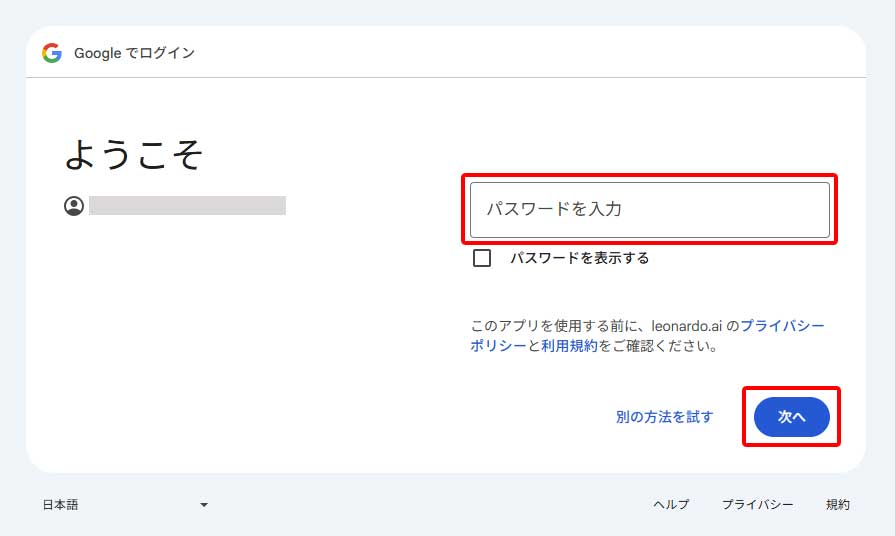Click the Google logo icon
Image resolution: width=895 pixels, height=536 pixels.
(x=52, y=53)
